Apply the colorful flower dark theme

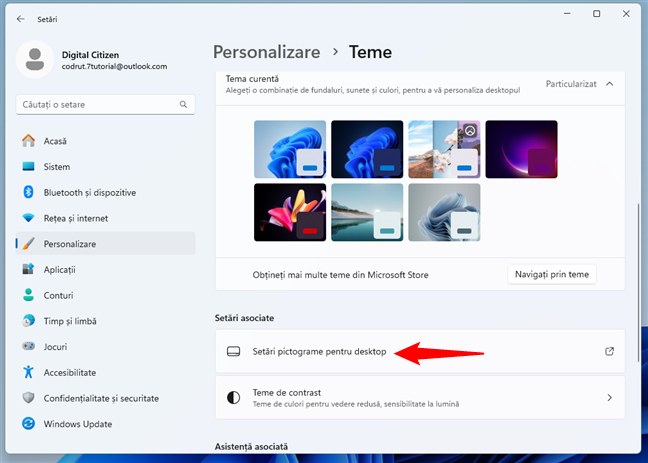point(290,212)
